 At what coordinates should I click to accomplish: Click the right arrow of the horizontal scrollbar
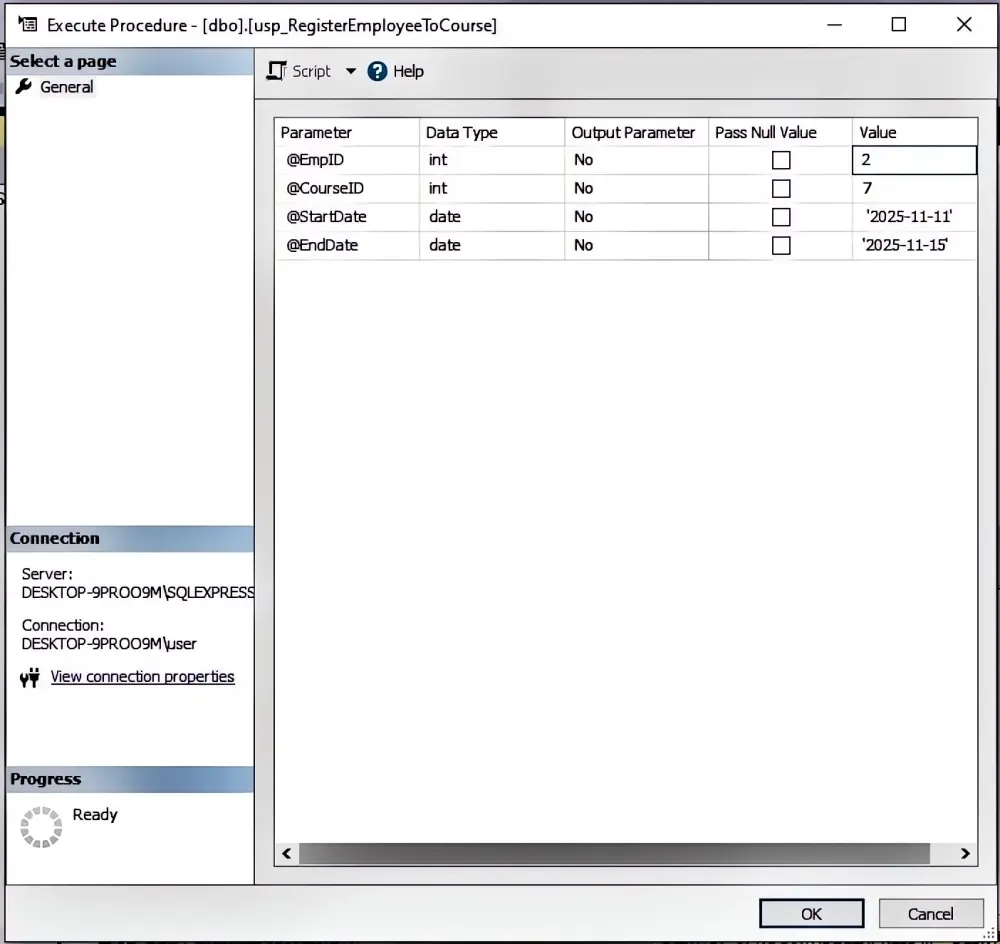click(x=963, y=853)
